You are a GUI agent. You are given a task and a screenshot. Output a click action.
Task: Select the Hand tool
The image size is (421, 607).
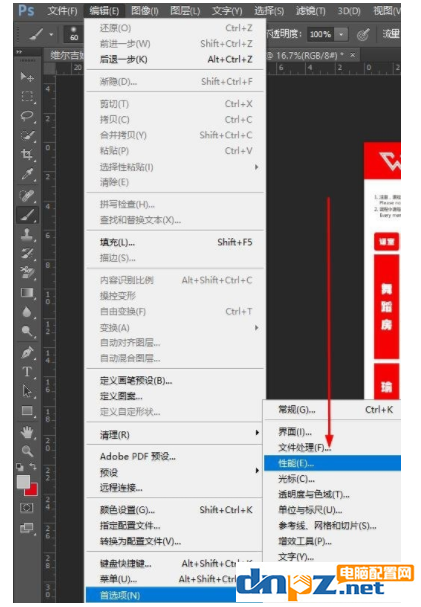(27, 432)
